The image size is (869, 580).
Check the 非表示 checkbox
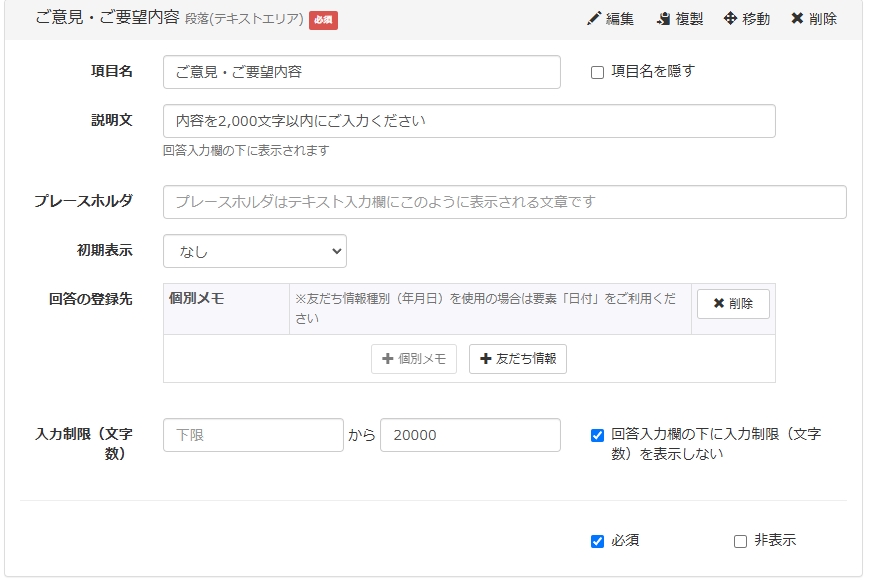tap(740, 541)
